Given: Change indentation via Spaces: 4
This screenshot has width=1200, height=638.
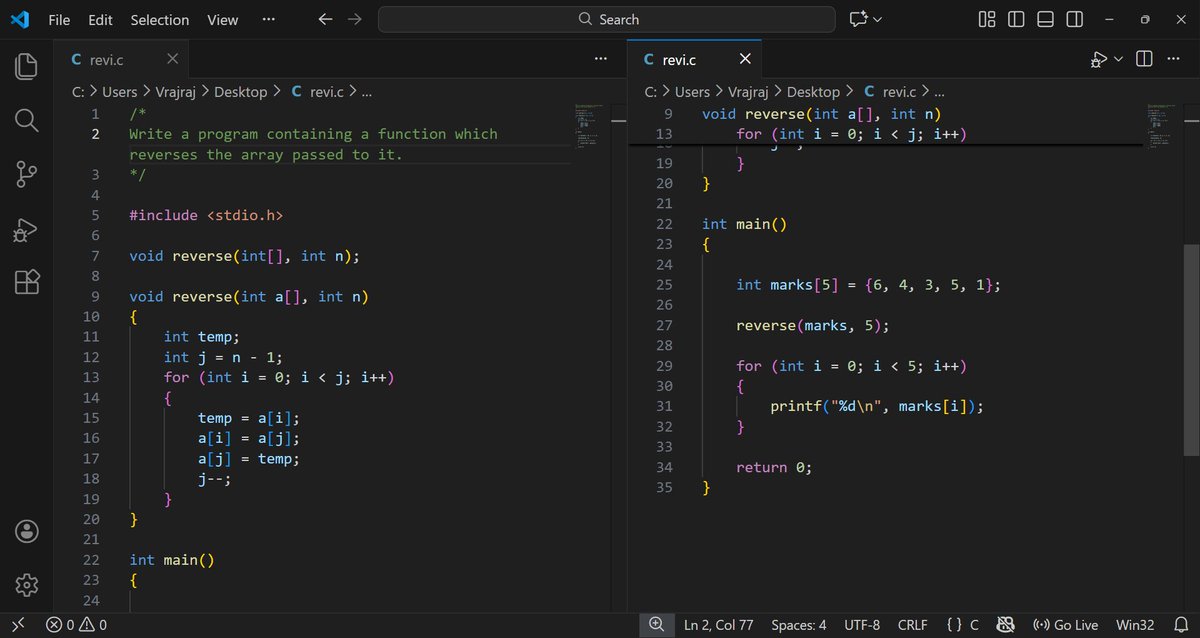Looking at the screenshot, I should [799, 625].
